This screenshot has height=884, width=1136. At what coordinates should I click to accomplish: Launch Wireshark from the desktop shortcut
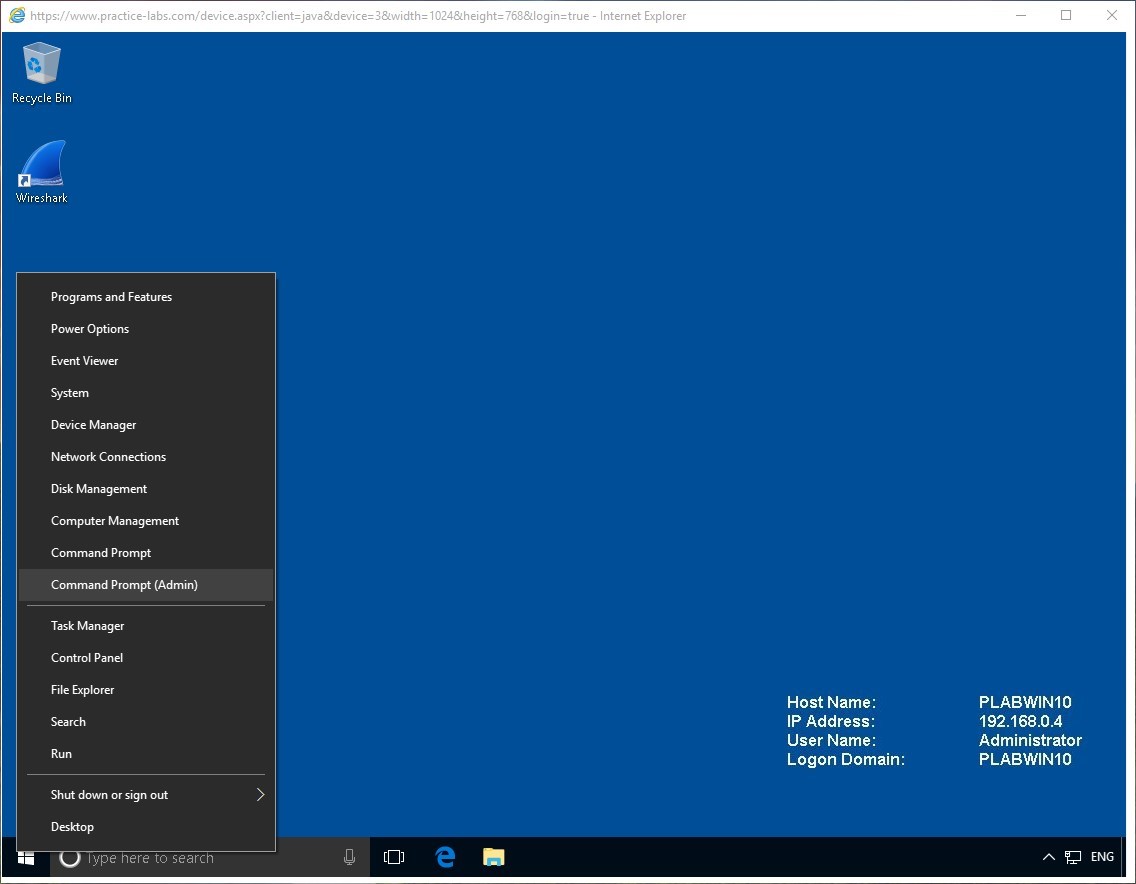click(41, 171)
